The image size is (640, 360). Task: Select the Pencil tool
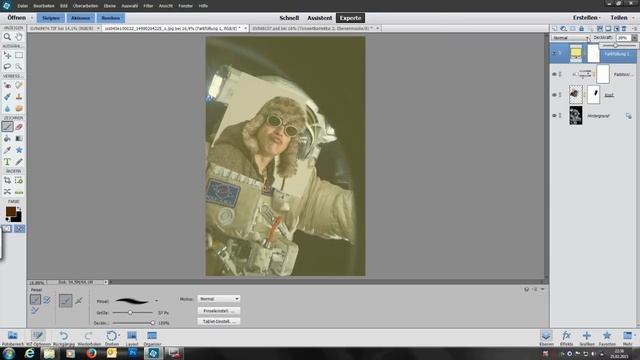coord(19,162)
